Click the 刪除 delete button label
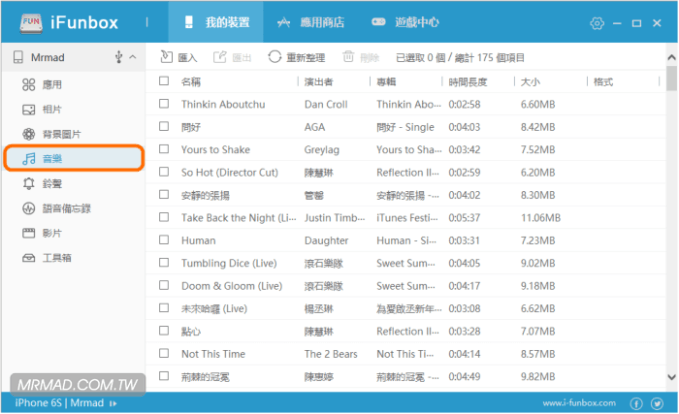The image size is (679, 414). point(369,58)
